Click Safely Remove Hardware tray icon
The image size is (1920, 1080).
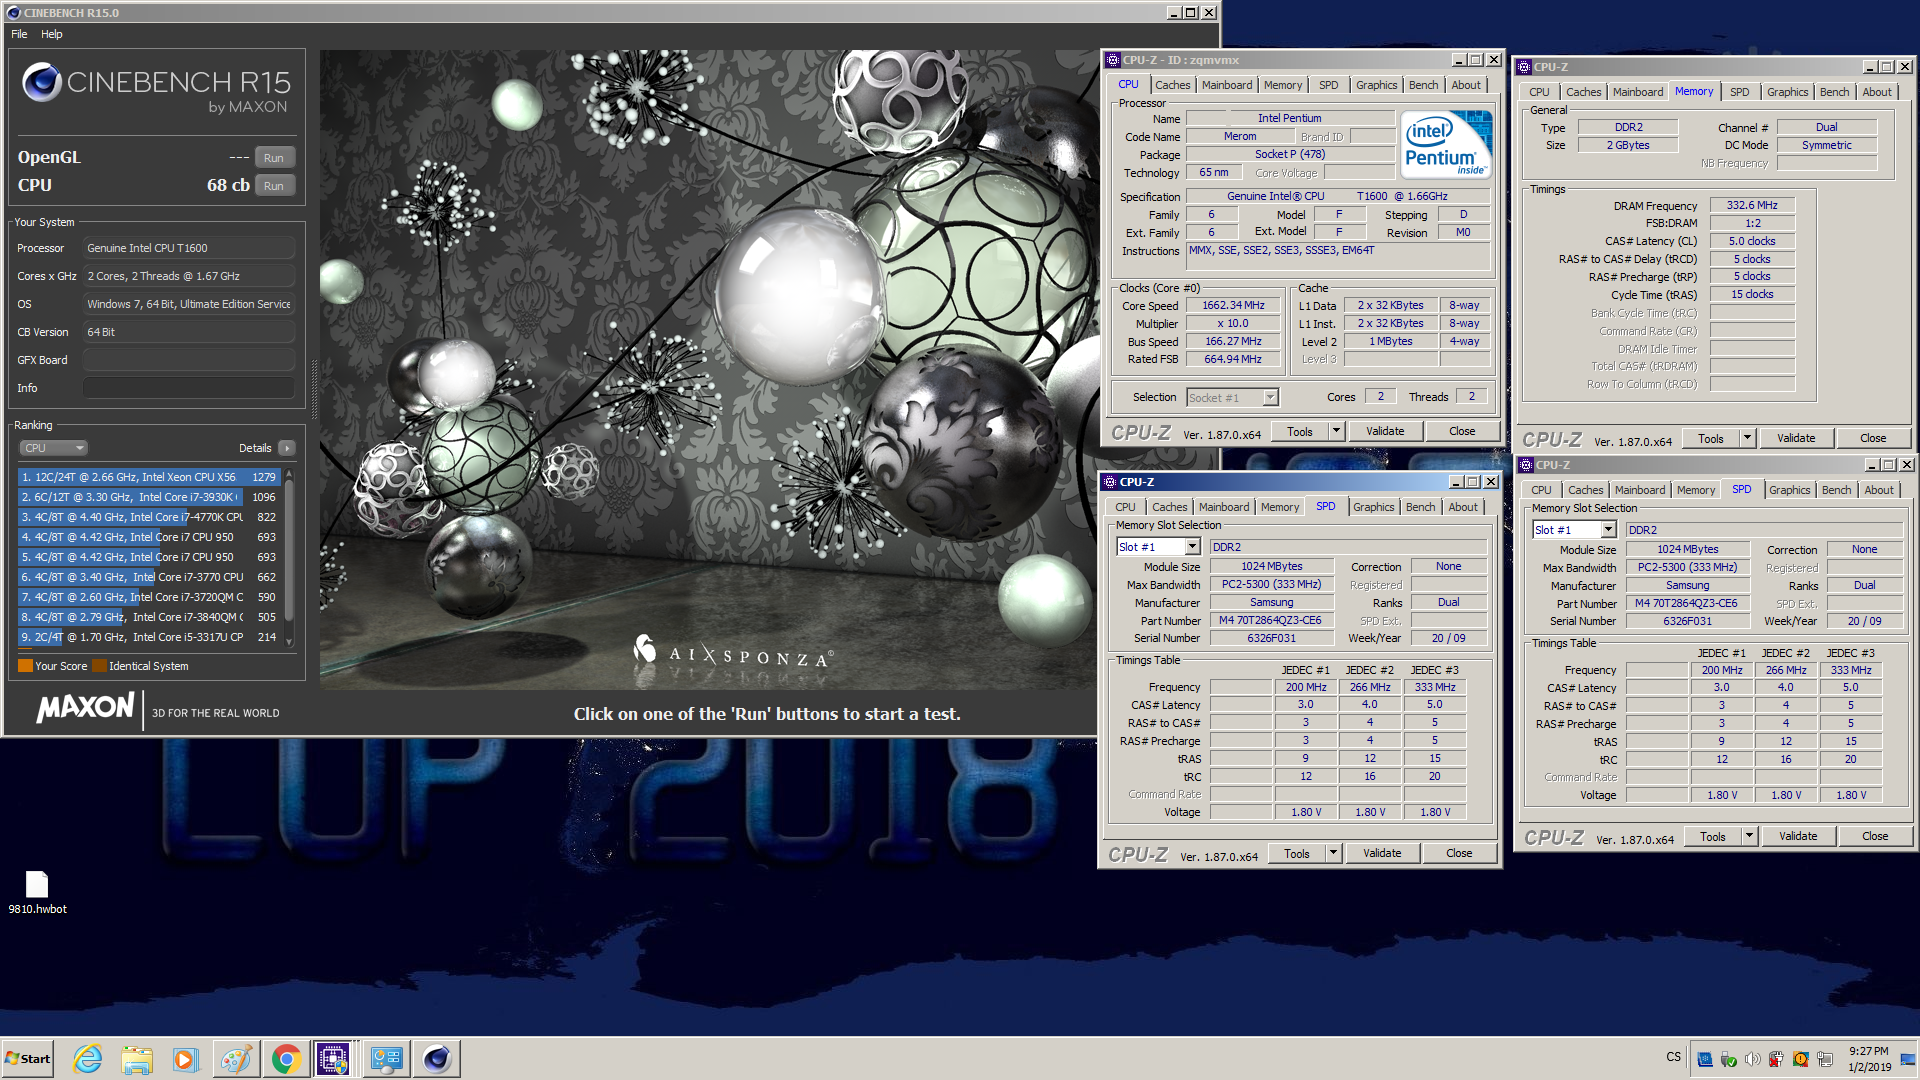coord(1729,1059)
